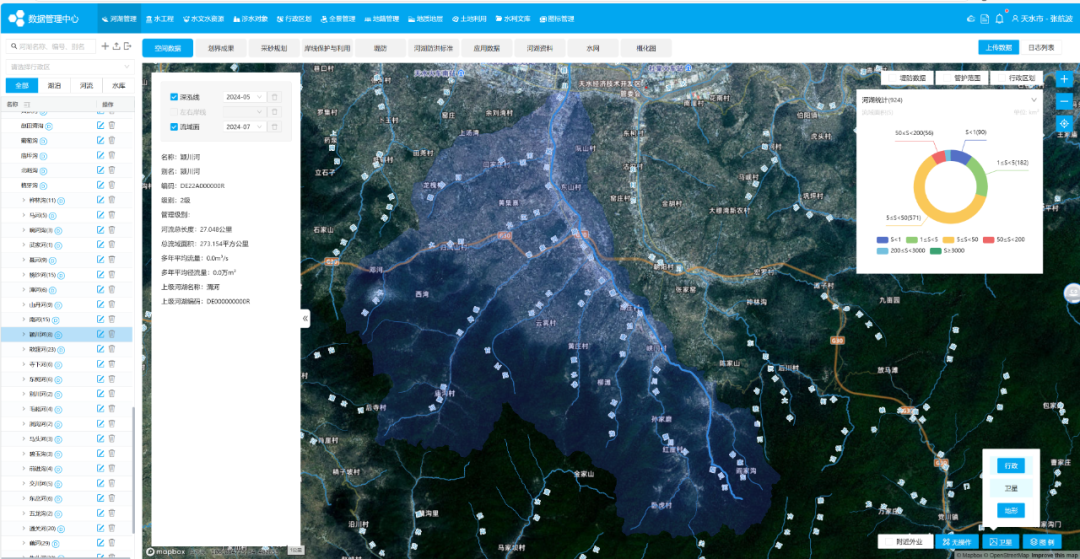The height and width of the screenshot is (559, 1080).
Task: Click the map zoom out minus button
Action: click(x=1064, y=101)
